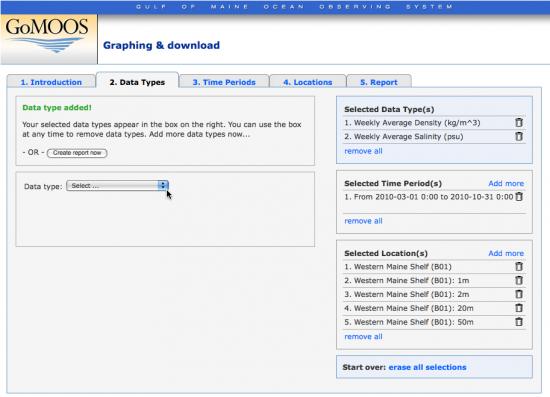Erase all selections to start over
Image resolution: width=550 pixels, height=397 pixels.
[x=428, y=367]
